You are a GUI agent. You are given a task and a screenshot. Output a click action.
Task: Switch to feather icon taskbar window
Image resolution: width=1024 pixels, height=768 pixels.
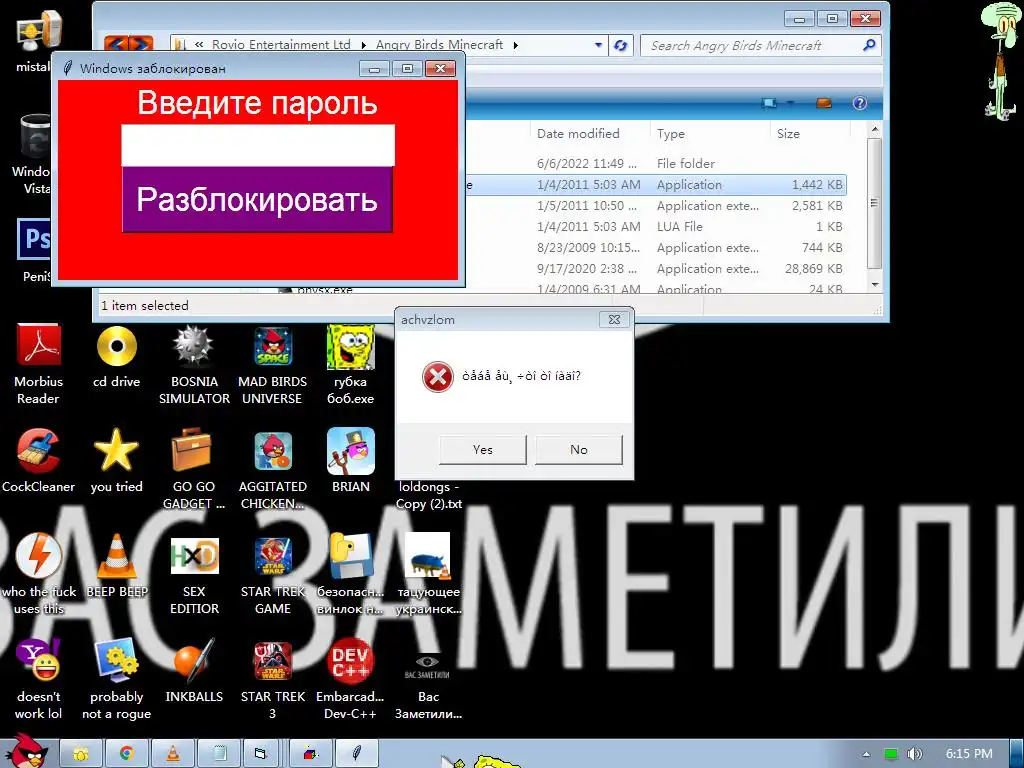[x=357, y=754]
